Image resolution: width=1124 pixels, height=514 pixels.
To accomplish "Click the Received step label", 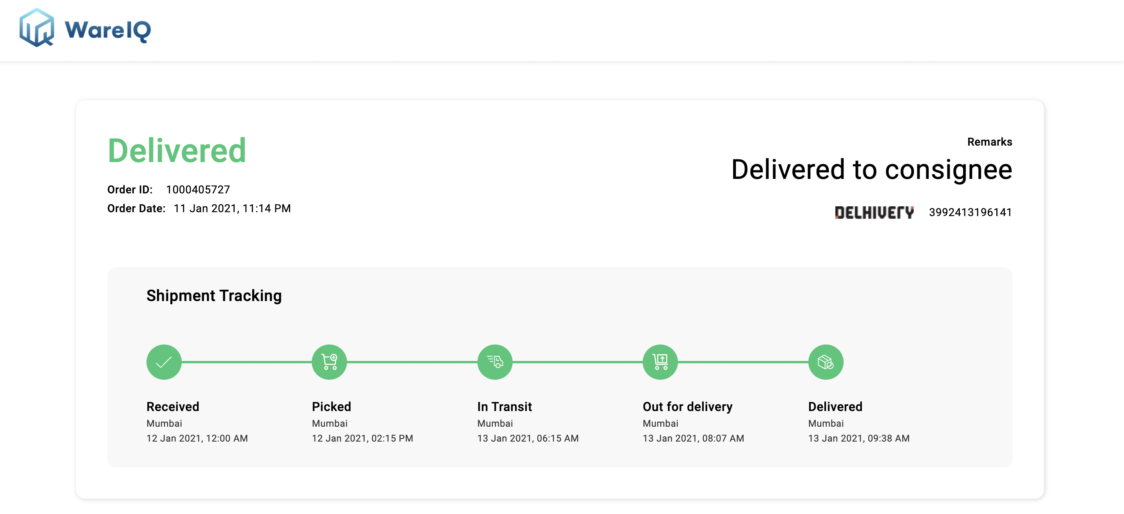I will click(x=173, y=406).
